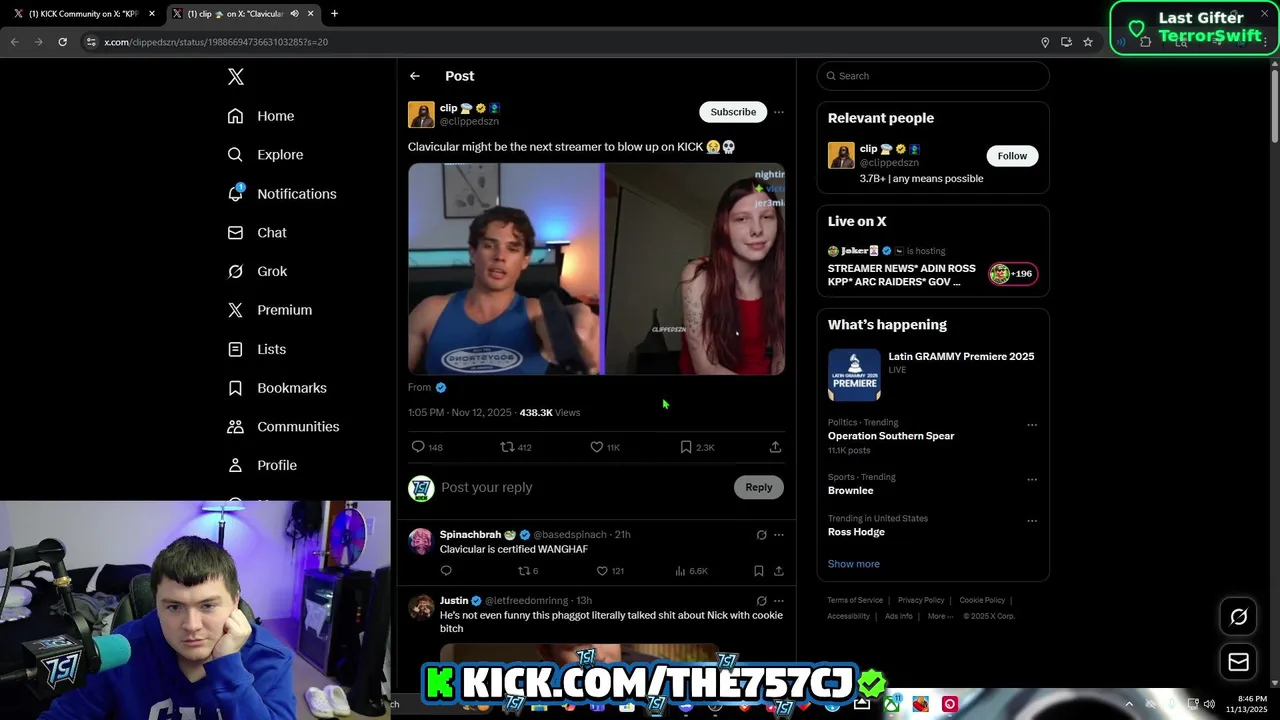
Task: Click the 438.3K Views count
Action: (x=550, y=412)
